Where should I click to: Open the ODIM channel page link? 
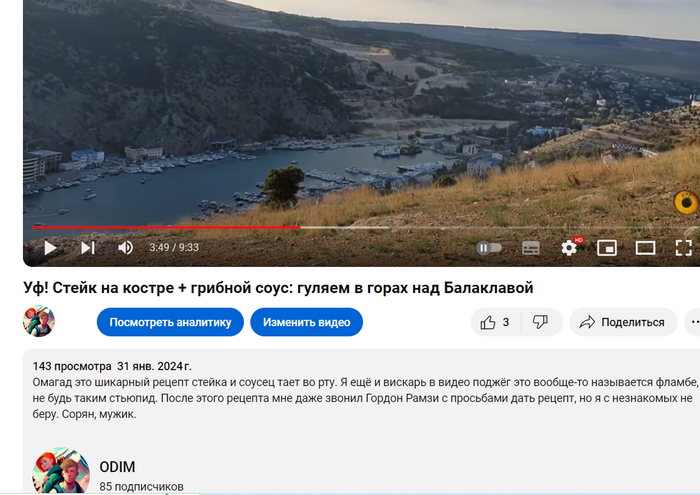click(x=117, y=467)
